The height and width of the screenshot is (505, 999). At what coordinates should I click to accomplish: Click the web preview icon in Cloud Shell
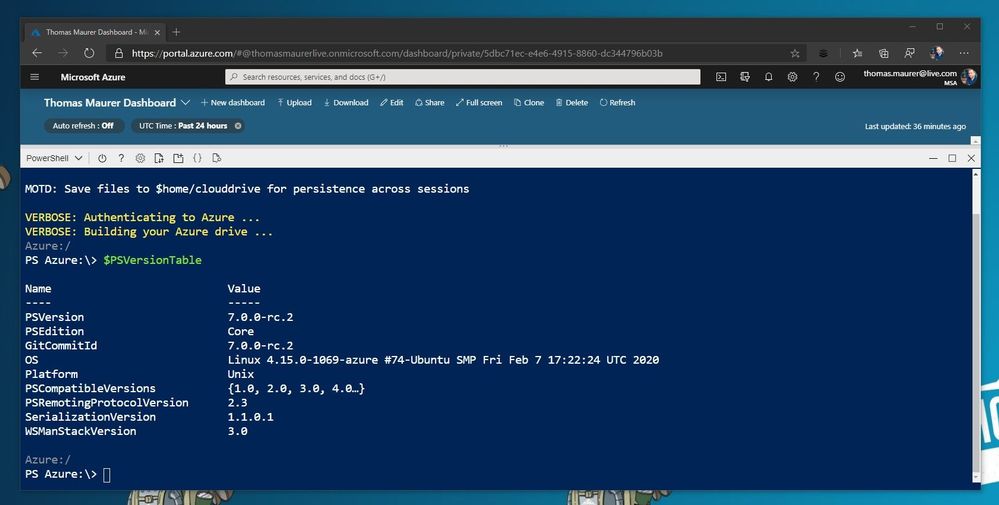(217, 158)
